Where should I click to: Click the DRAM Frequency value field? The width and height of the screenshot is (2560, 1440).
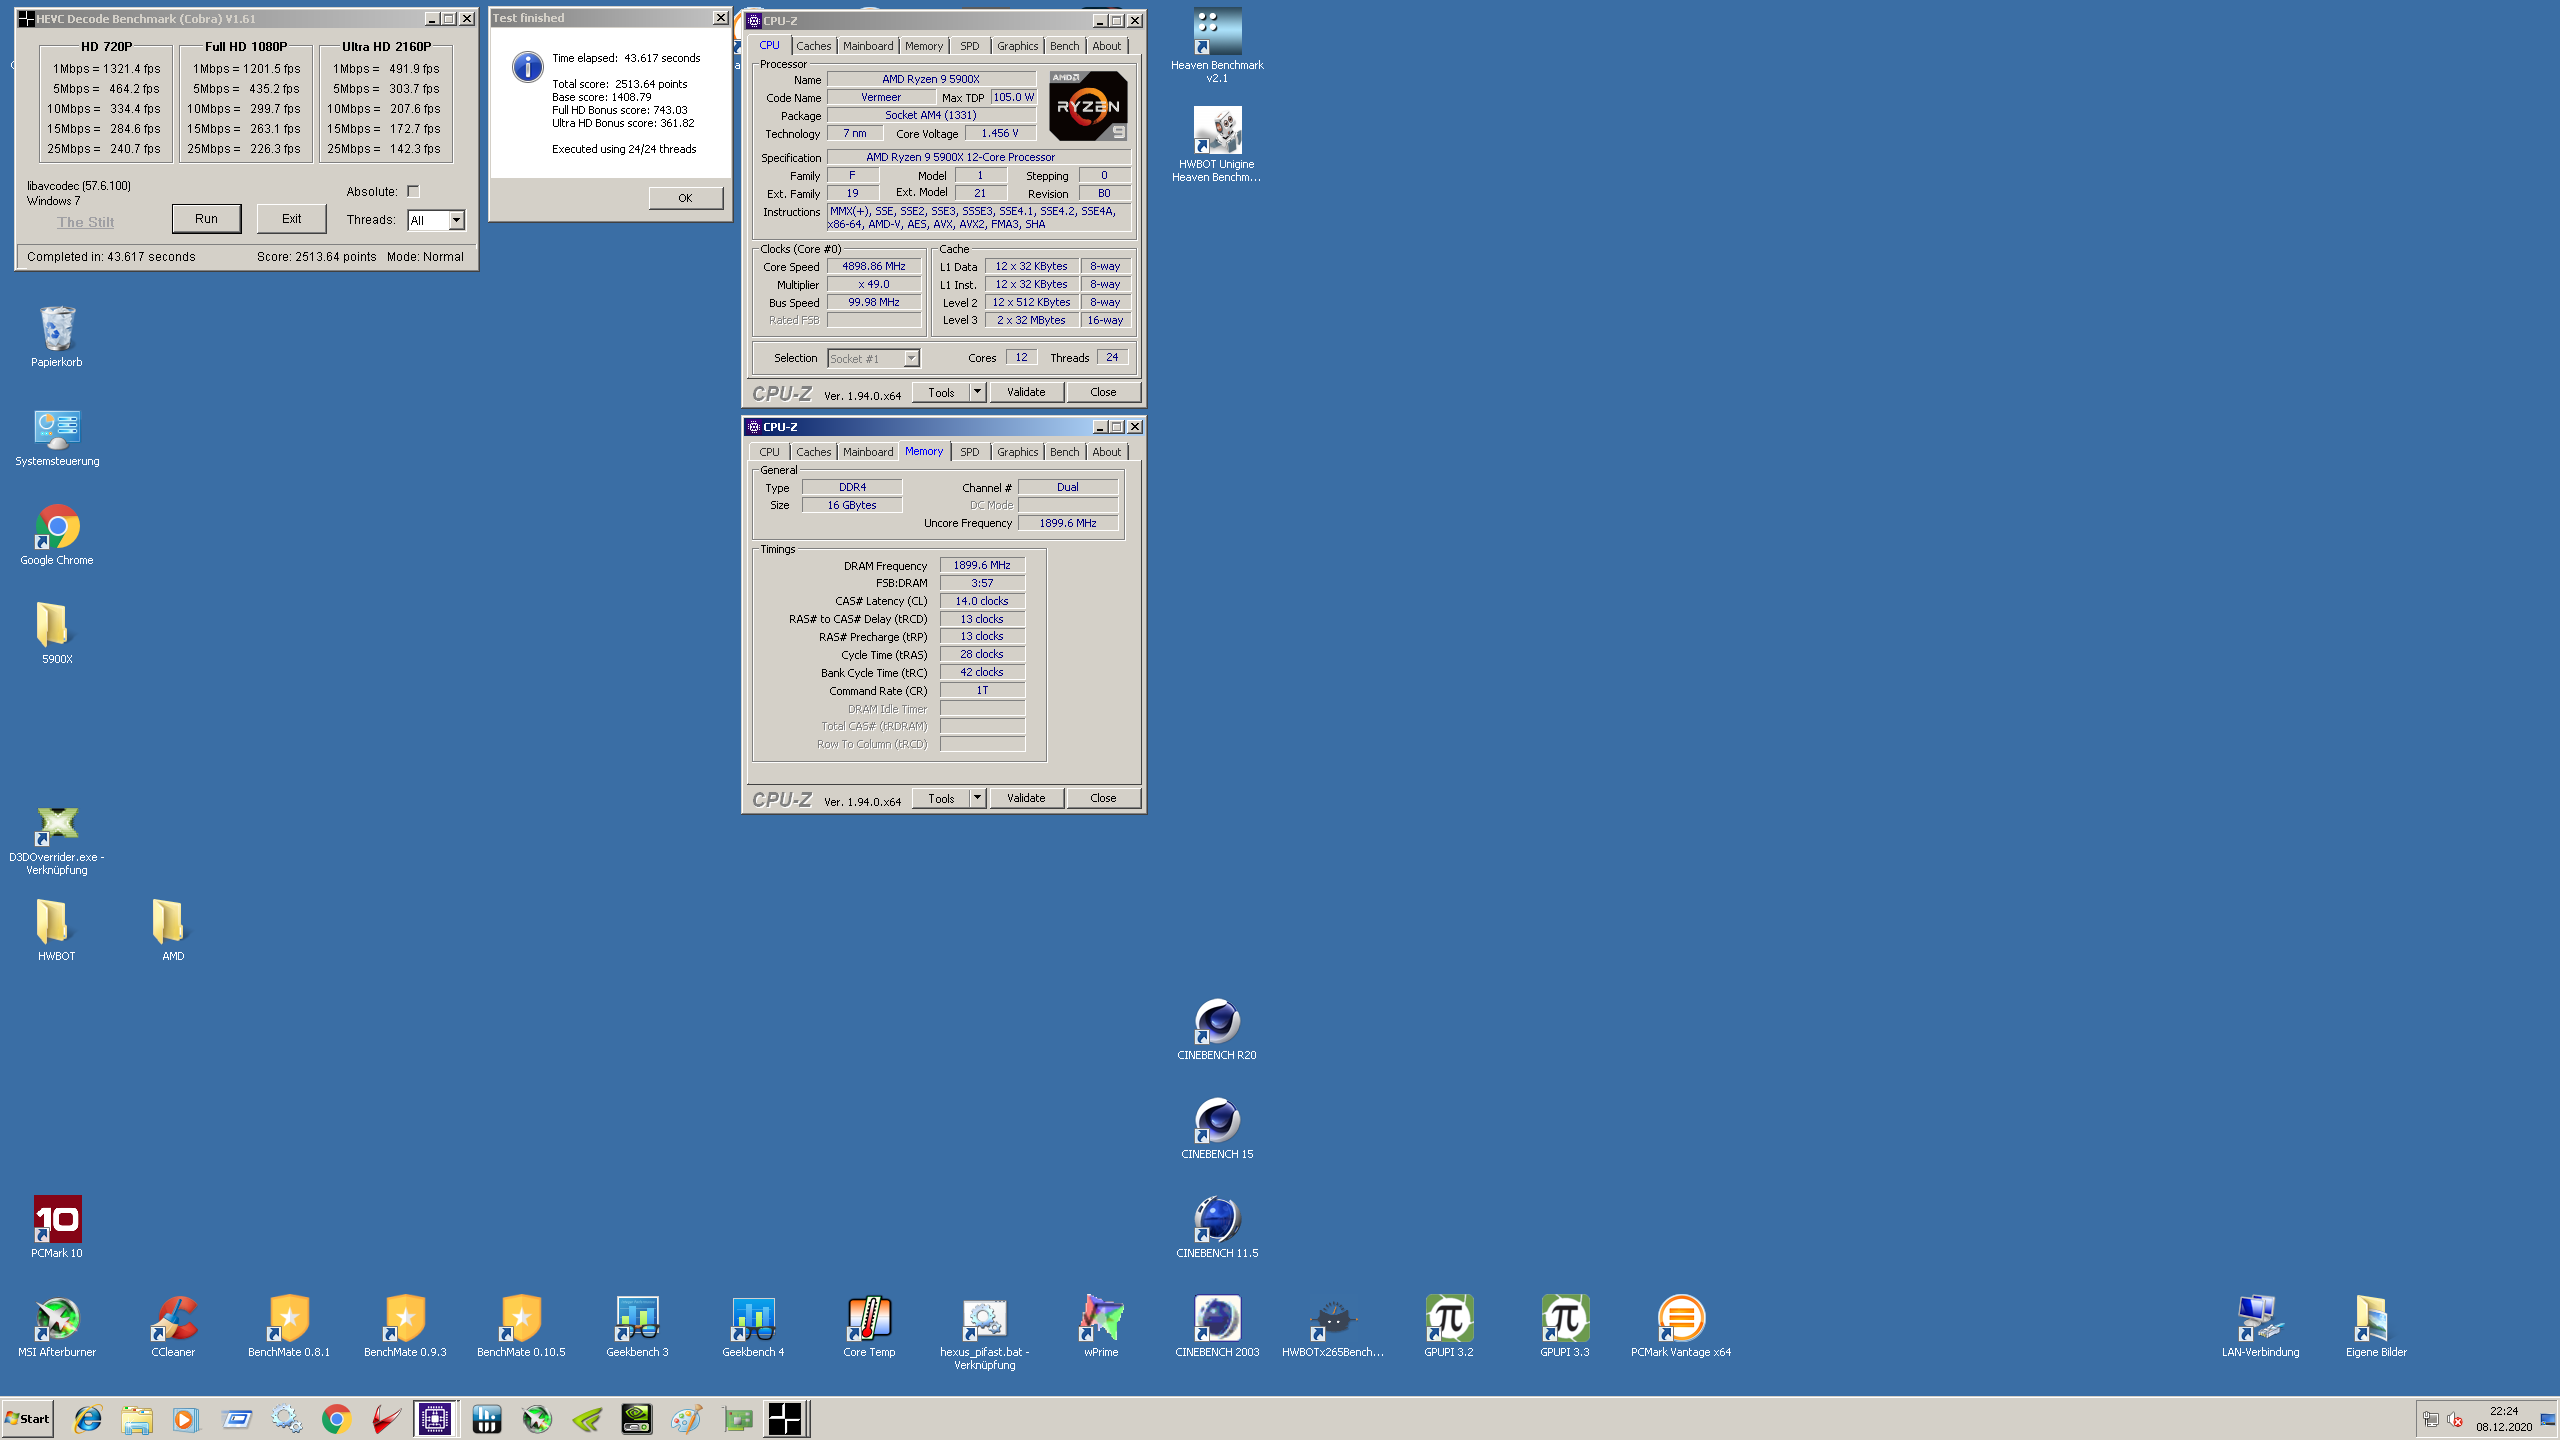[982, 565]
